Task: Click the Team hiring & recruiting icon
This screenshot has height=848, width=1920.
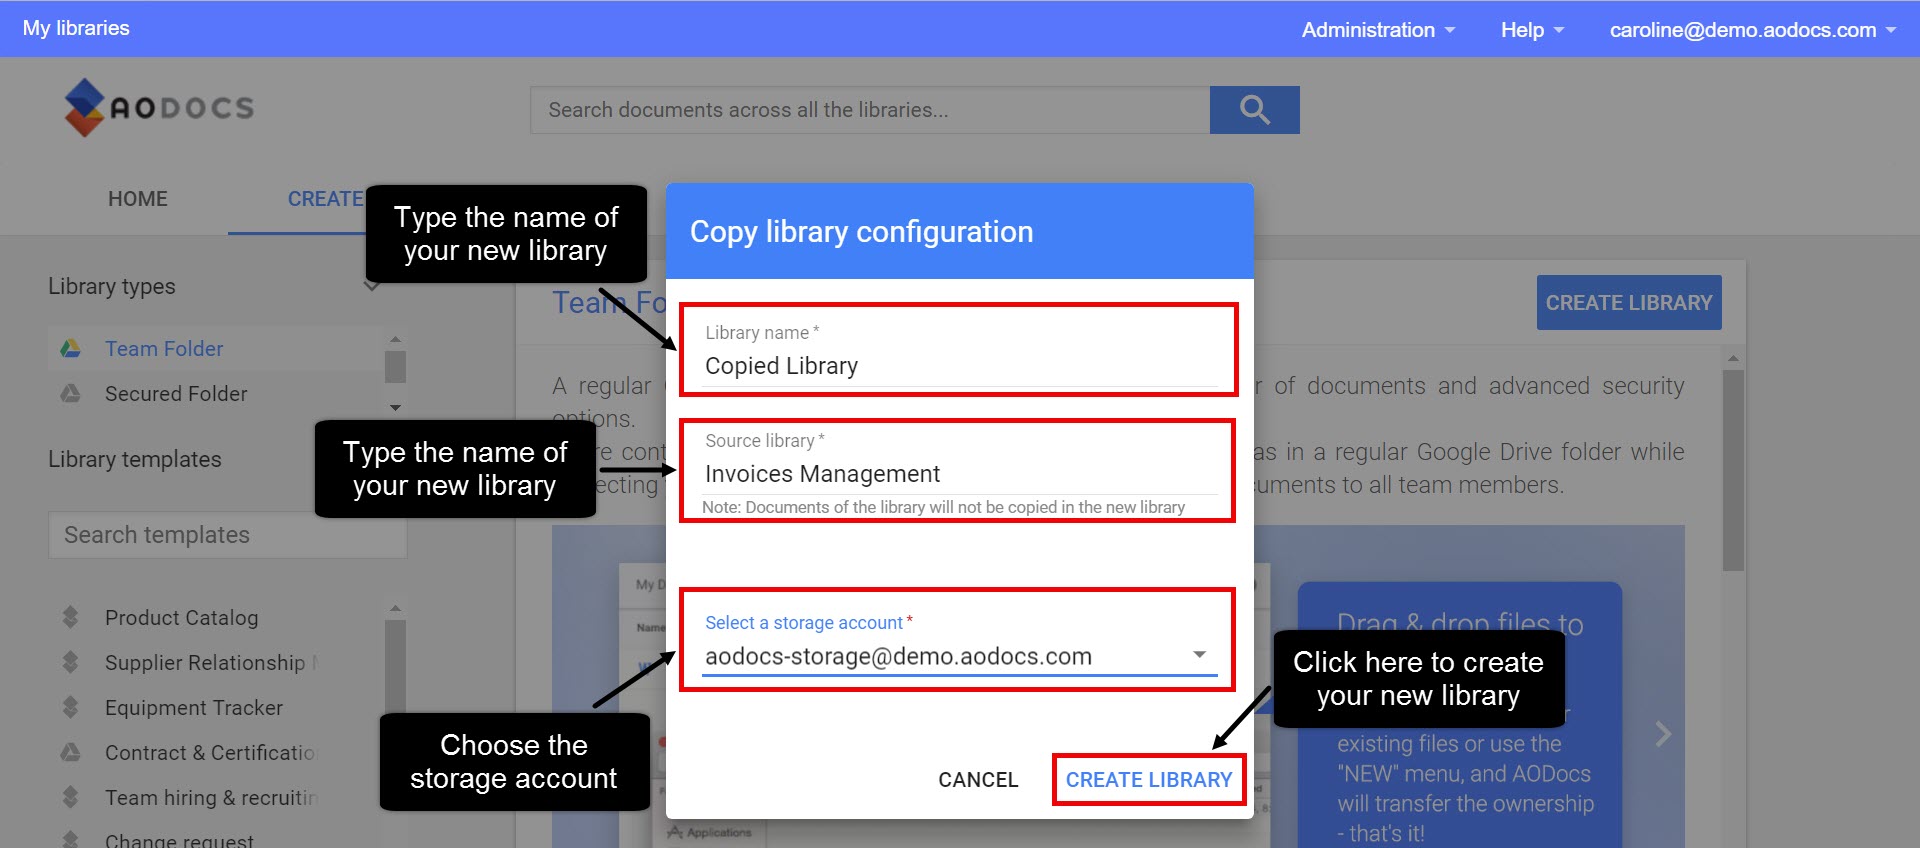Action: (70, 797)
